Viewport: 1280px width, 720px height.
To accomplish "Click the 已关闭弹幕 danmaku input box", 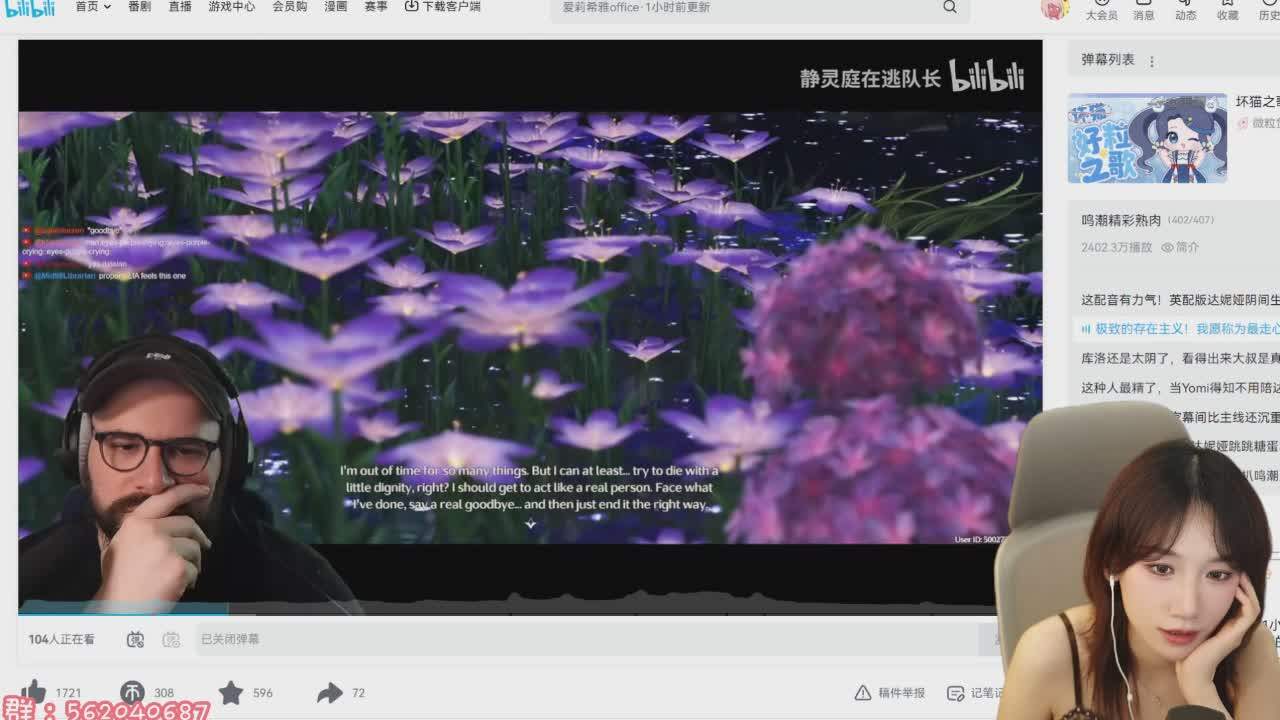I will click(587, 639).
